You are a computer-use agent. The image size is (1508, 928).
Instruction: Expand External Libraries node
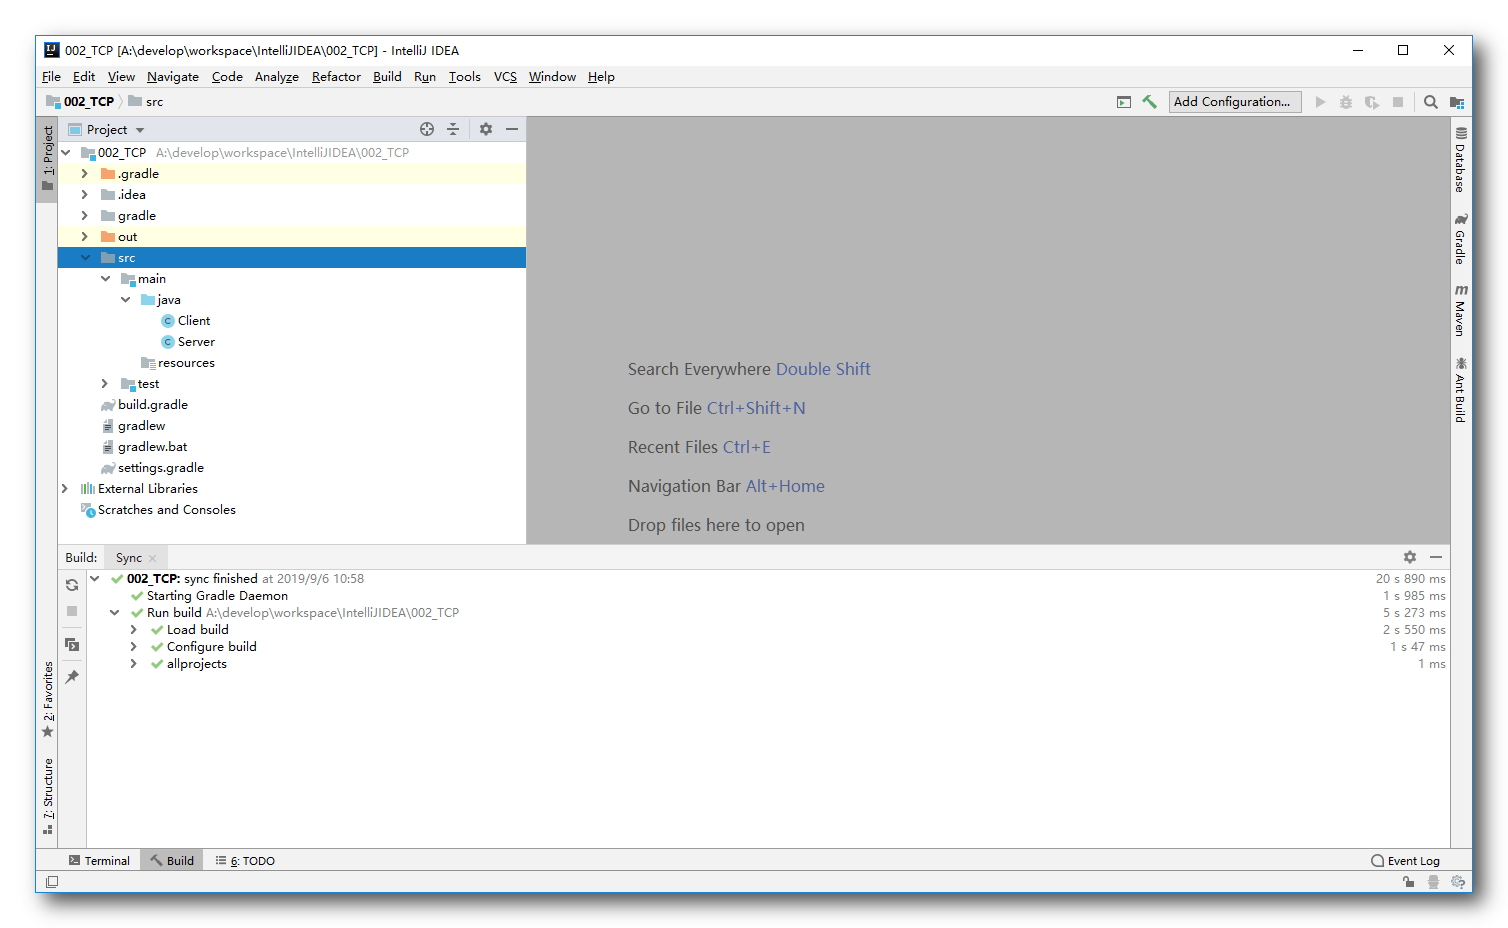point(65,489)
